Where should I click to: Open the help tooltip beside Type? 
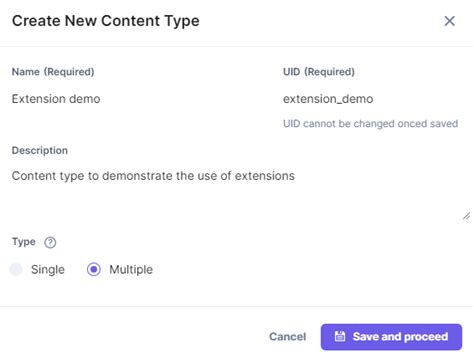[50, 242]
